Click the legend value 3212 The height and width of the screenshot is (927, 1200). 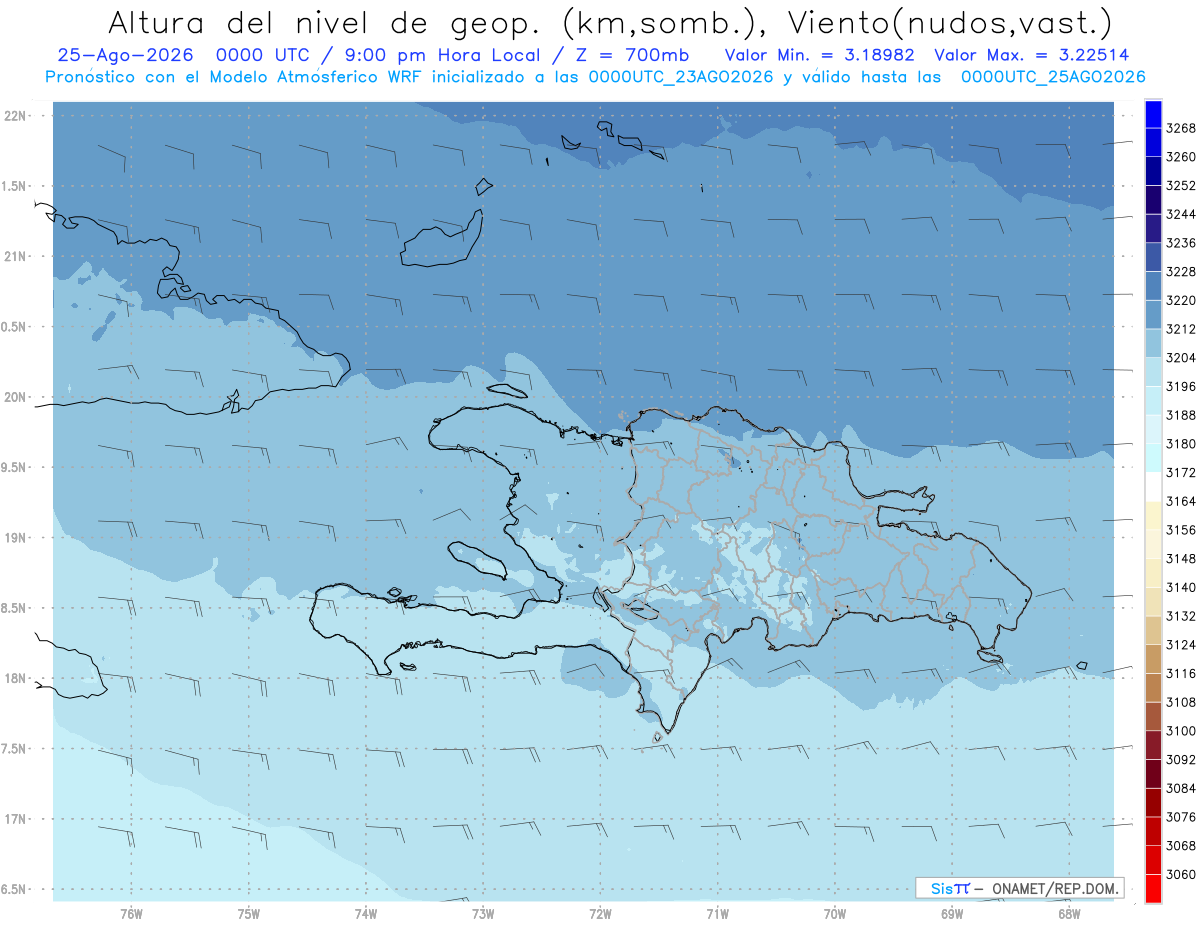1181,329
